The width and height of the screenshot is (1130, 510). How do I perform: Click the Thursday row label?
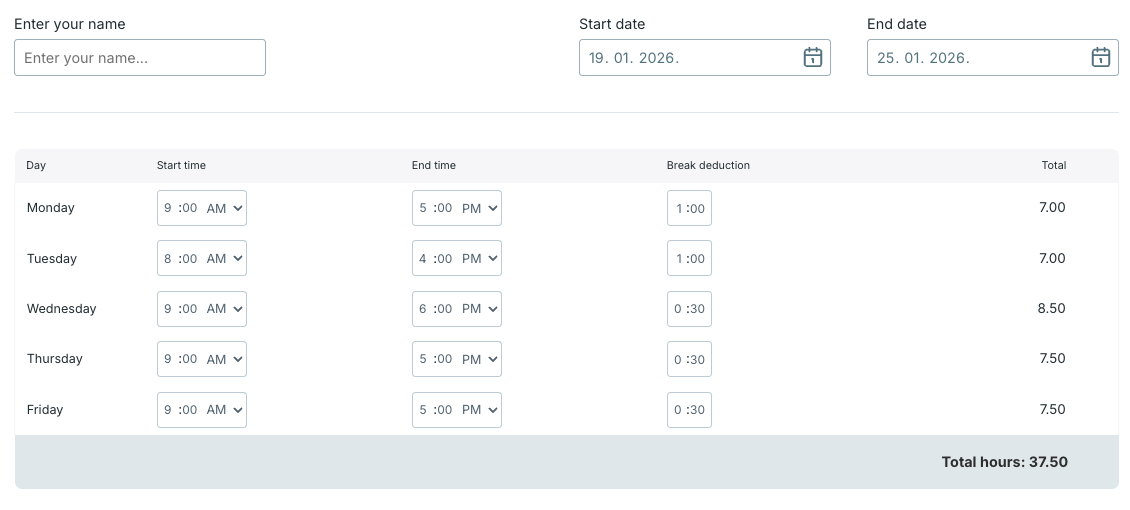coord(55,359)
